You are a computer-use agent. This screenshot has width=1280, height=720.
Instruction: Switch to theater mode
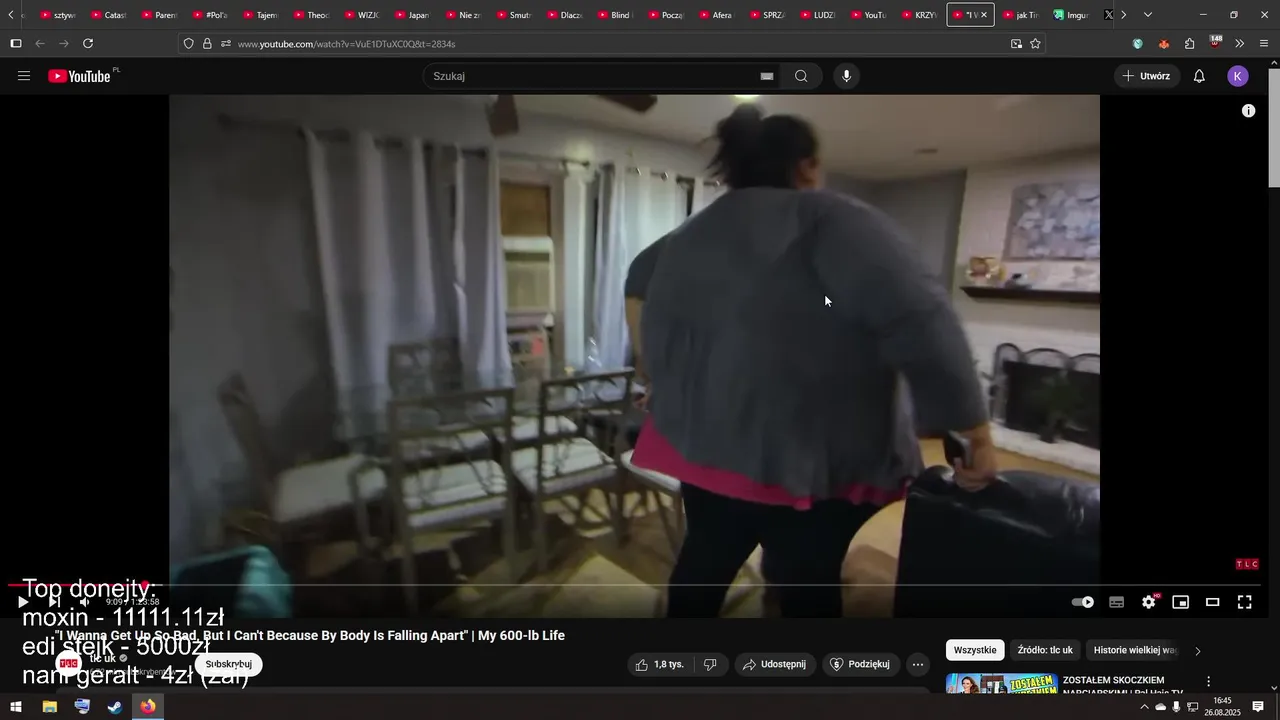pos(1213,602)
